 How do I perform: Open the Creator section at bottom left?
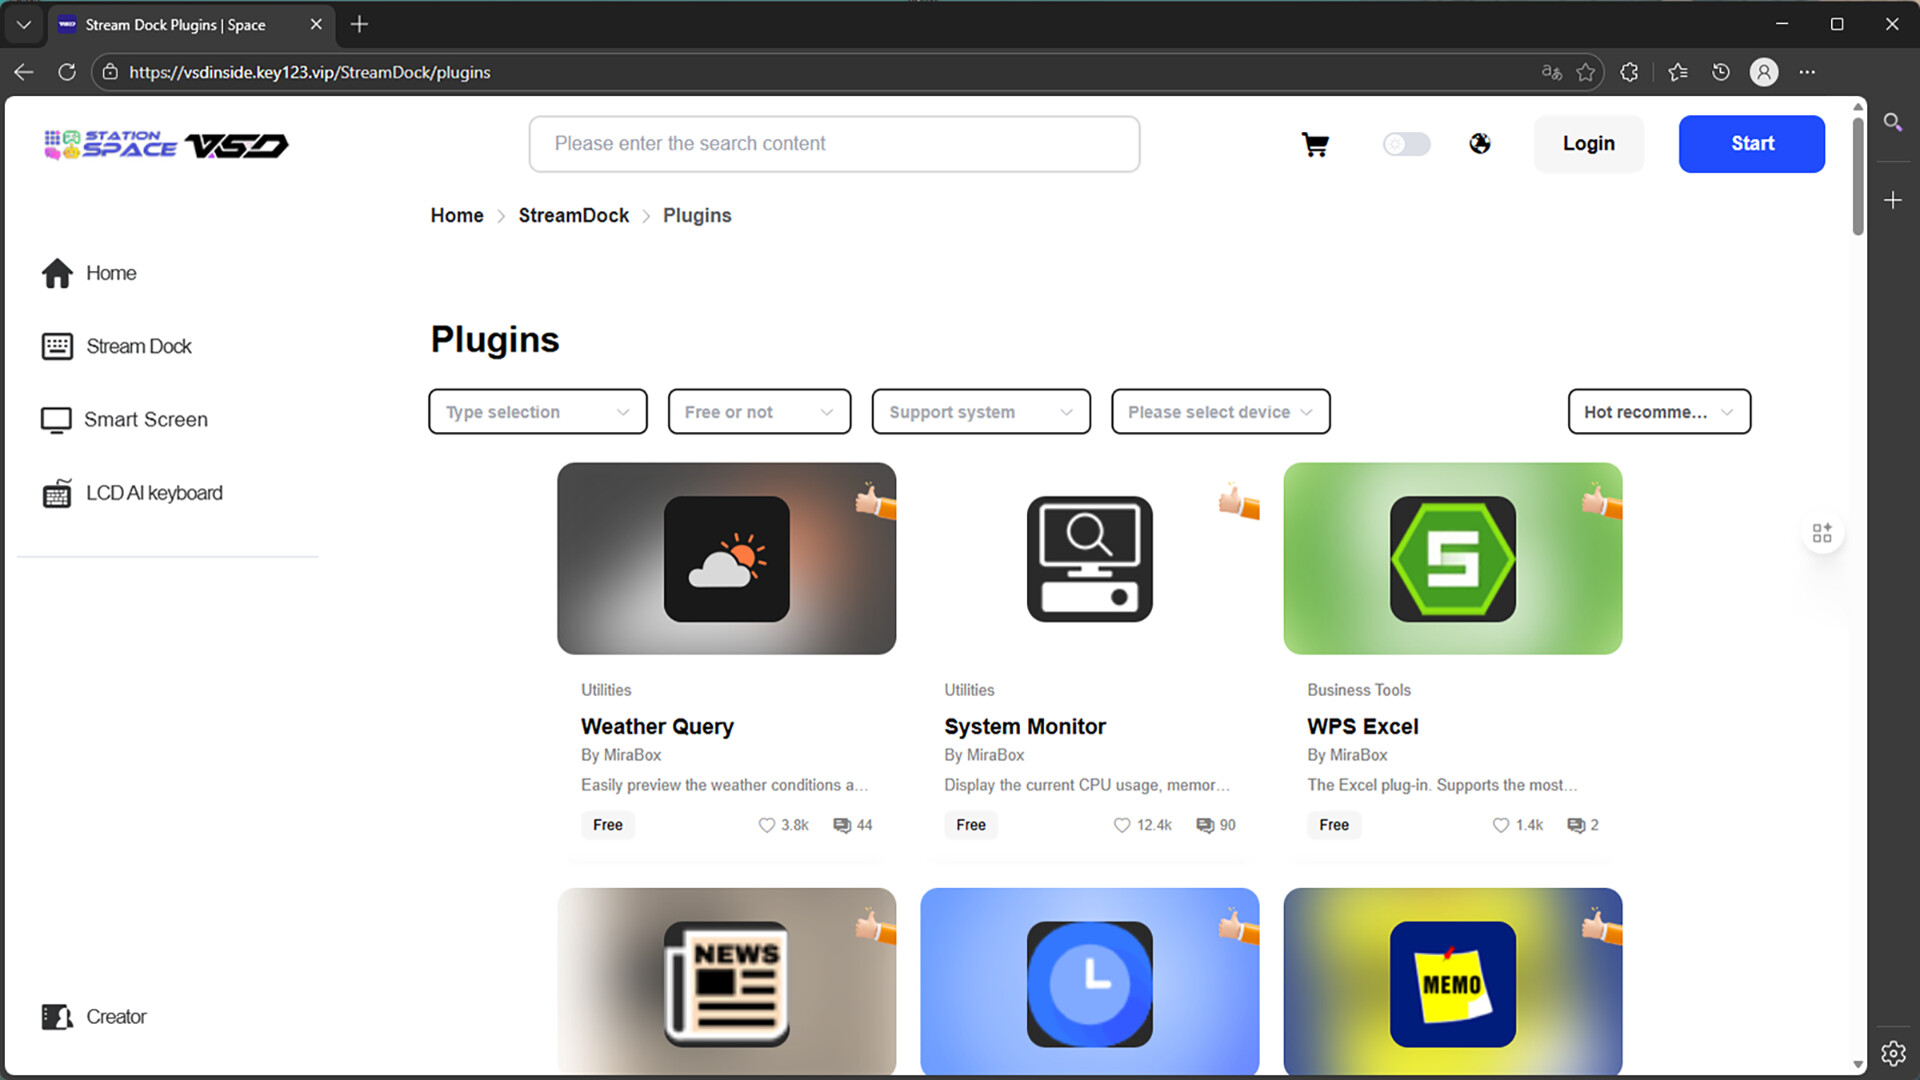116,1016
